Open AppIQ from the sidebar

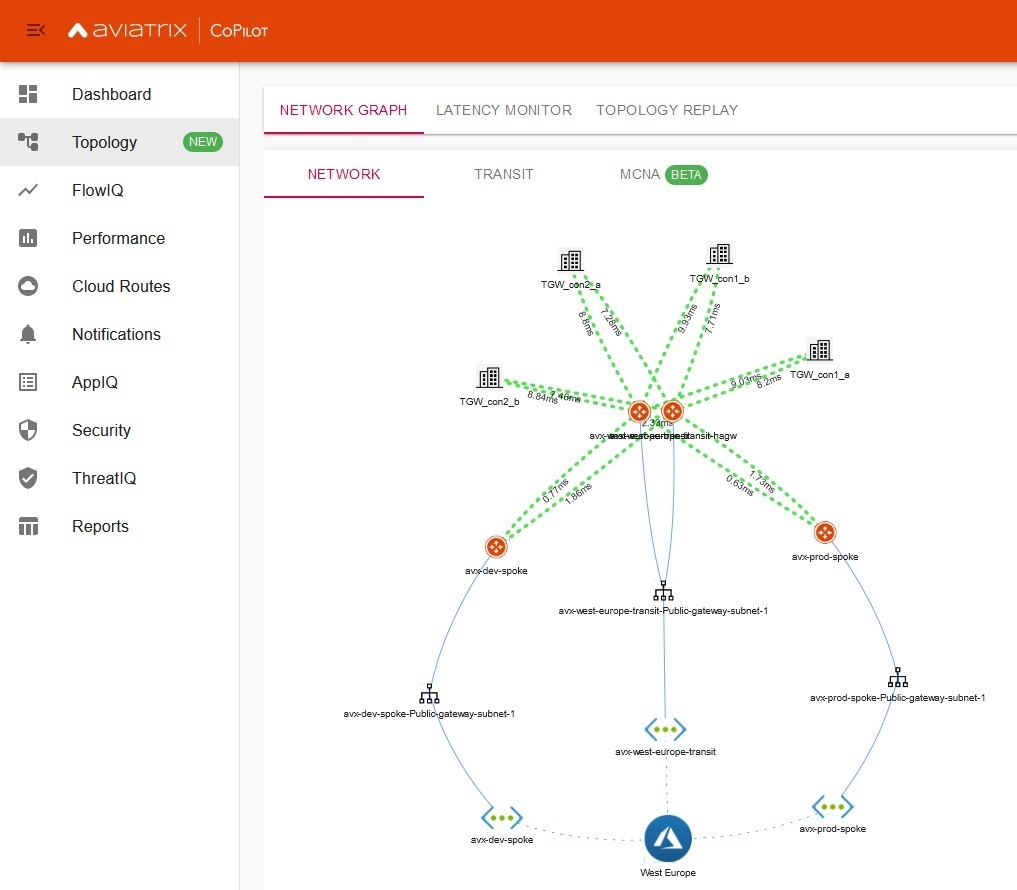pyautogui.click(x=119, y=382)
